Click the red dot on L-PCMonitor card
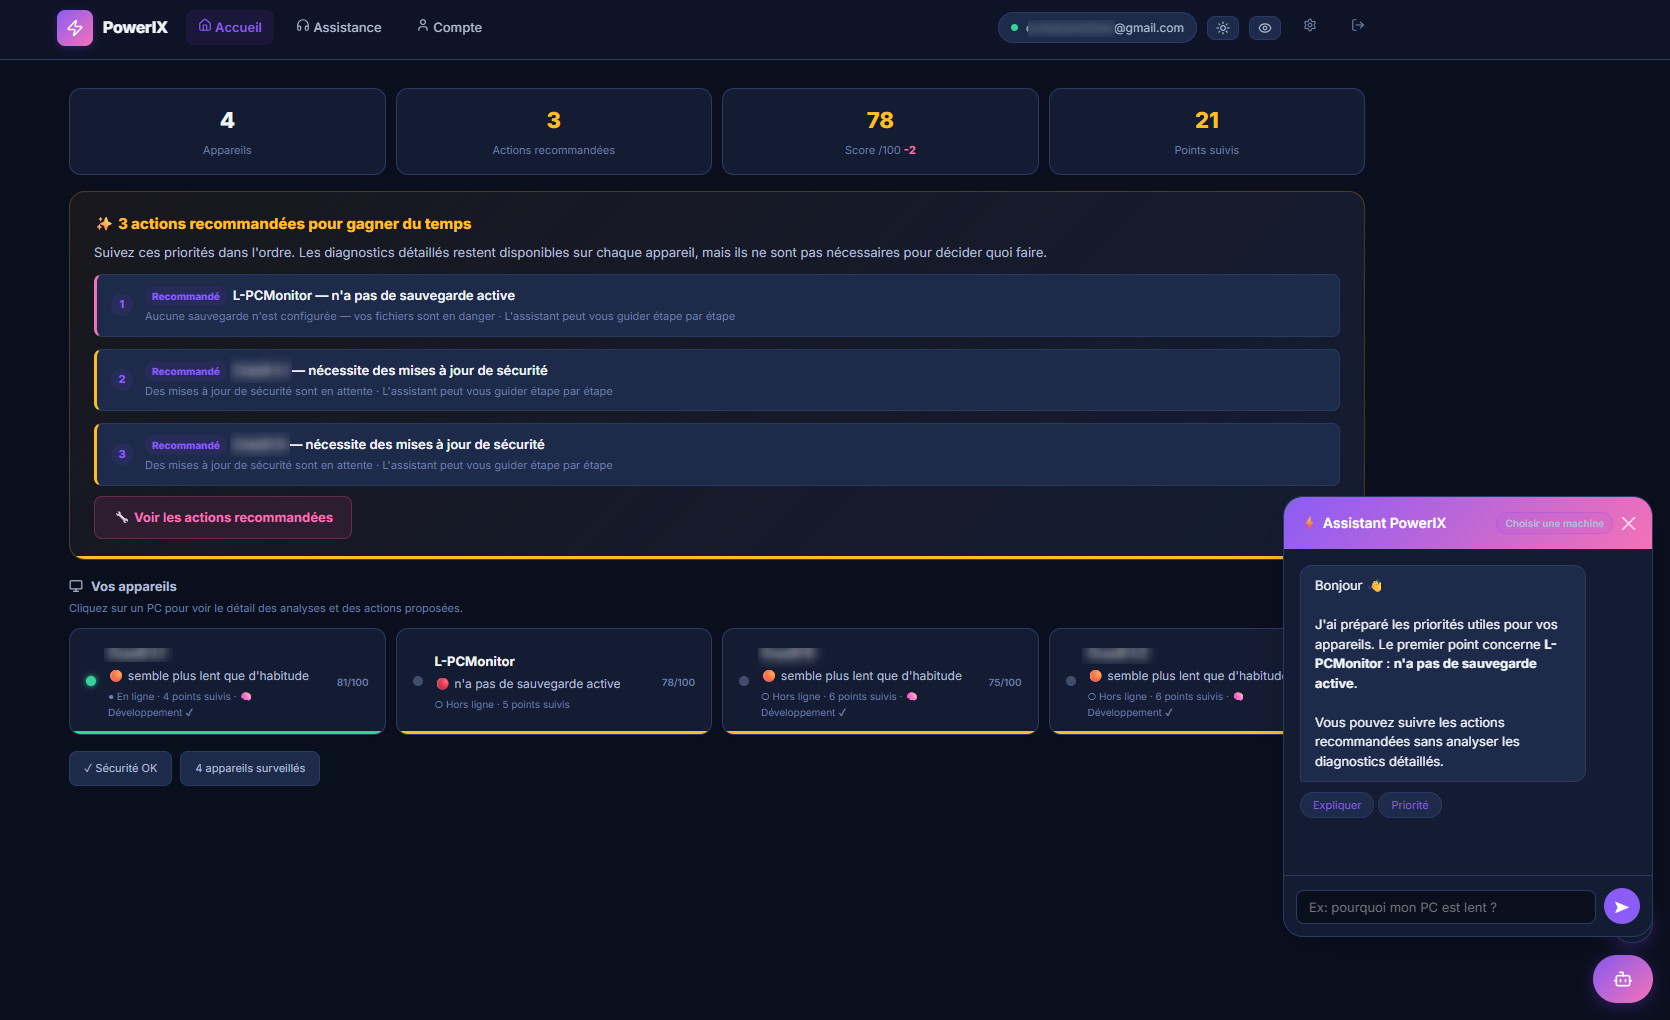 click(x=442, y=684)
